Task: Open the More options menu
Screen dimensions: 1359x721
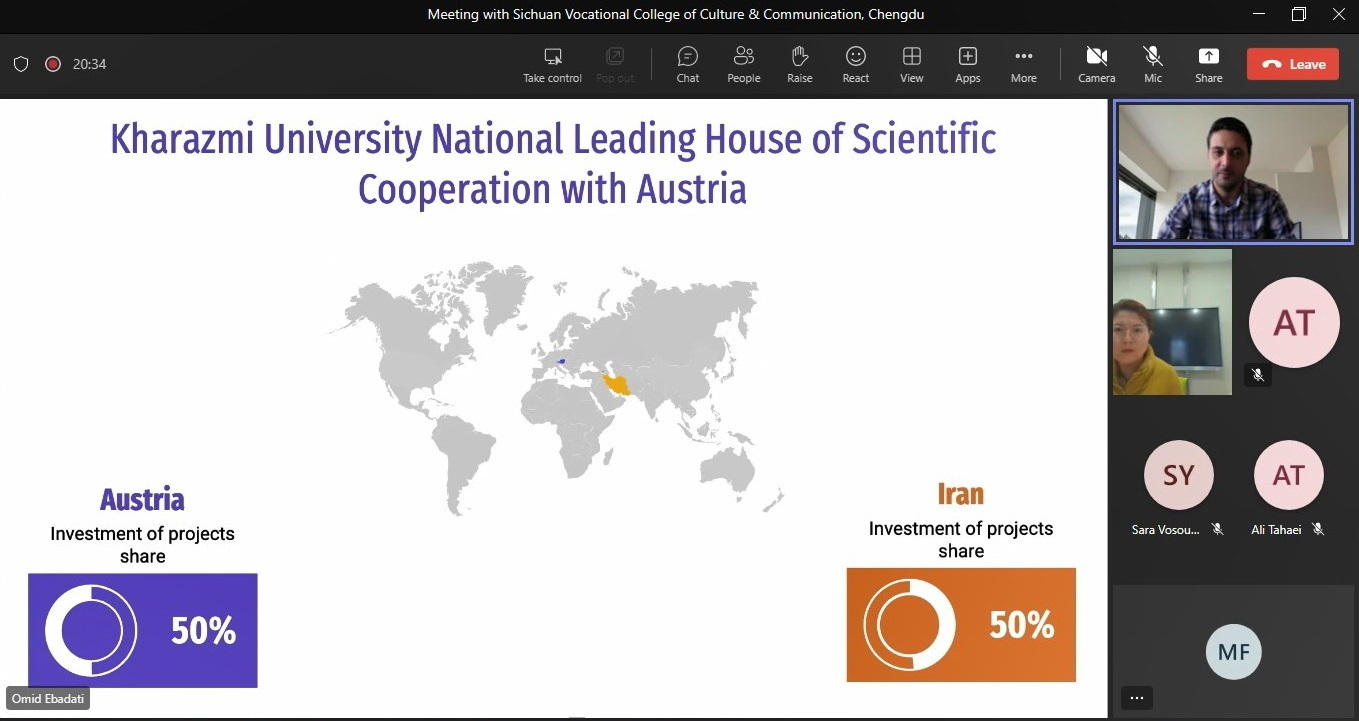Action: 1023,64
